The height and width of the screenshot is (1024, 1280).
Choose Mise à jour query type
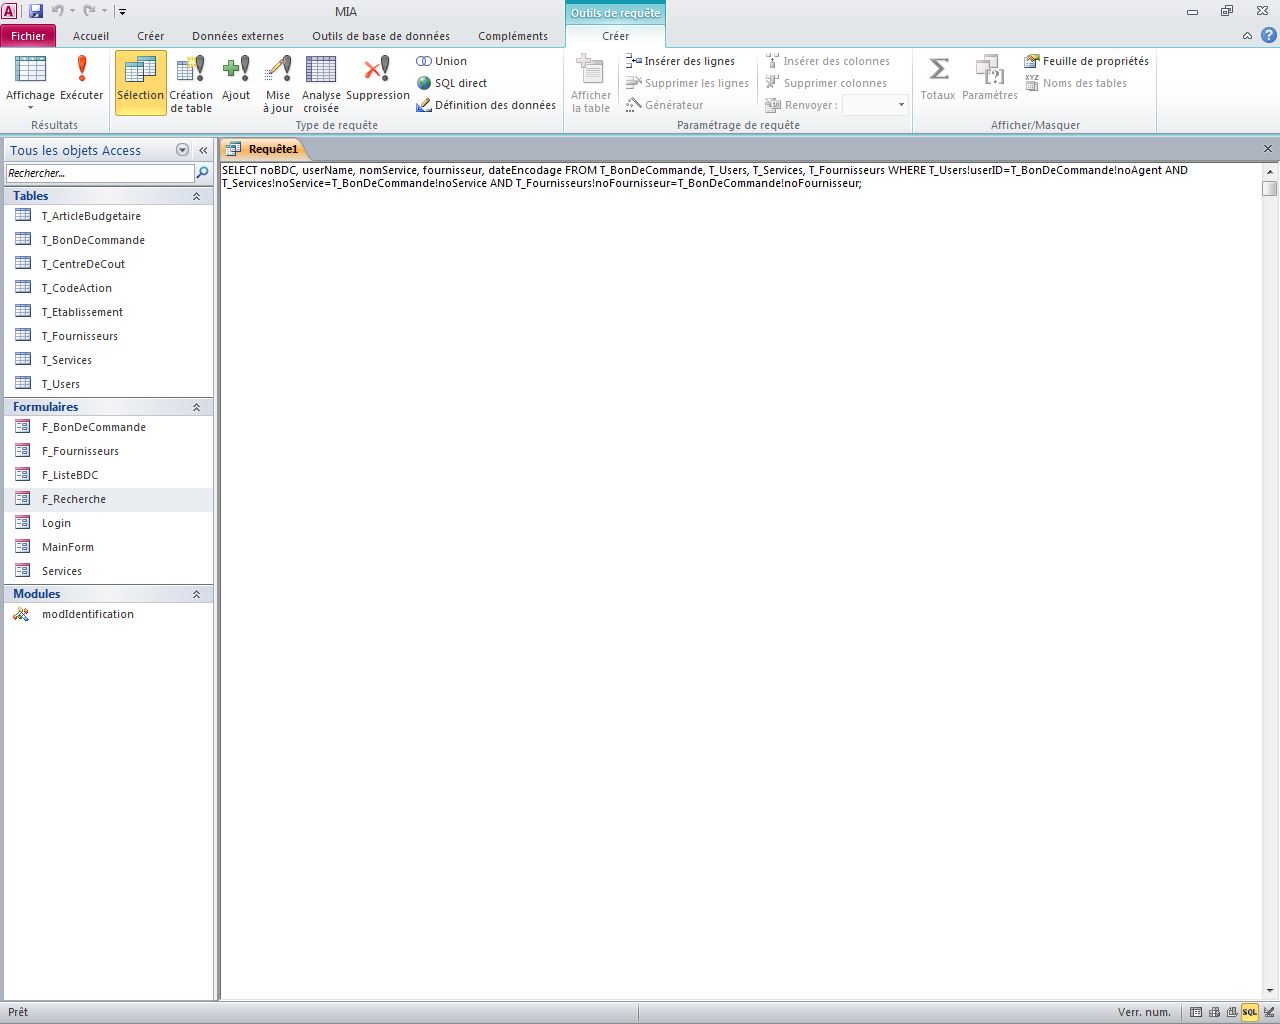coord(278,83)
